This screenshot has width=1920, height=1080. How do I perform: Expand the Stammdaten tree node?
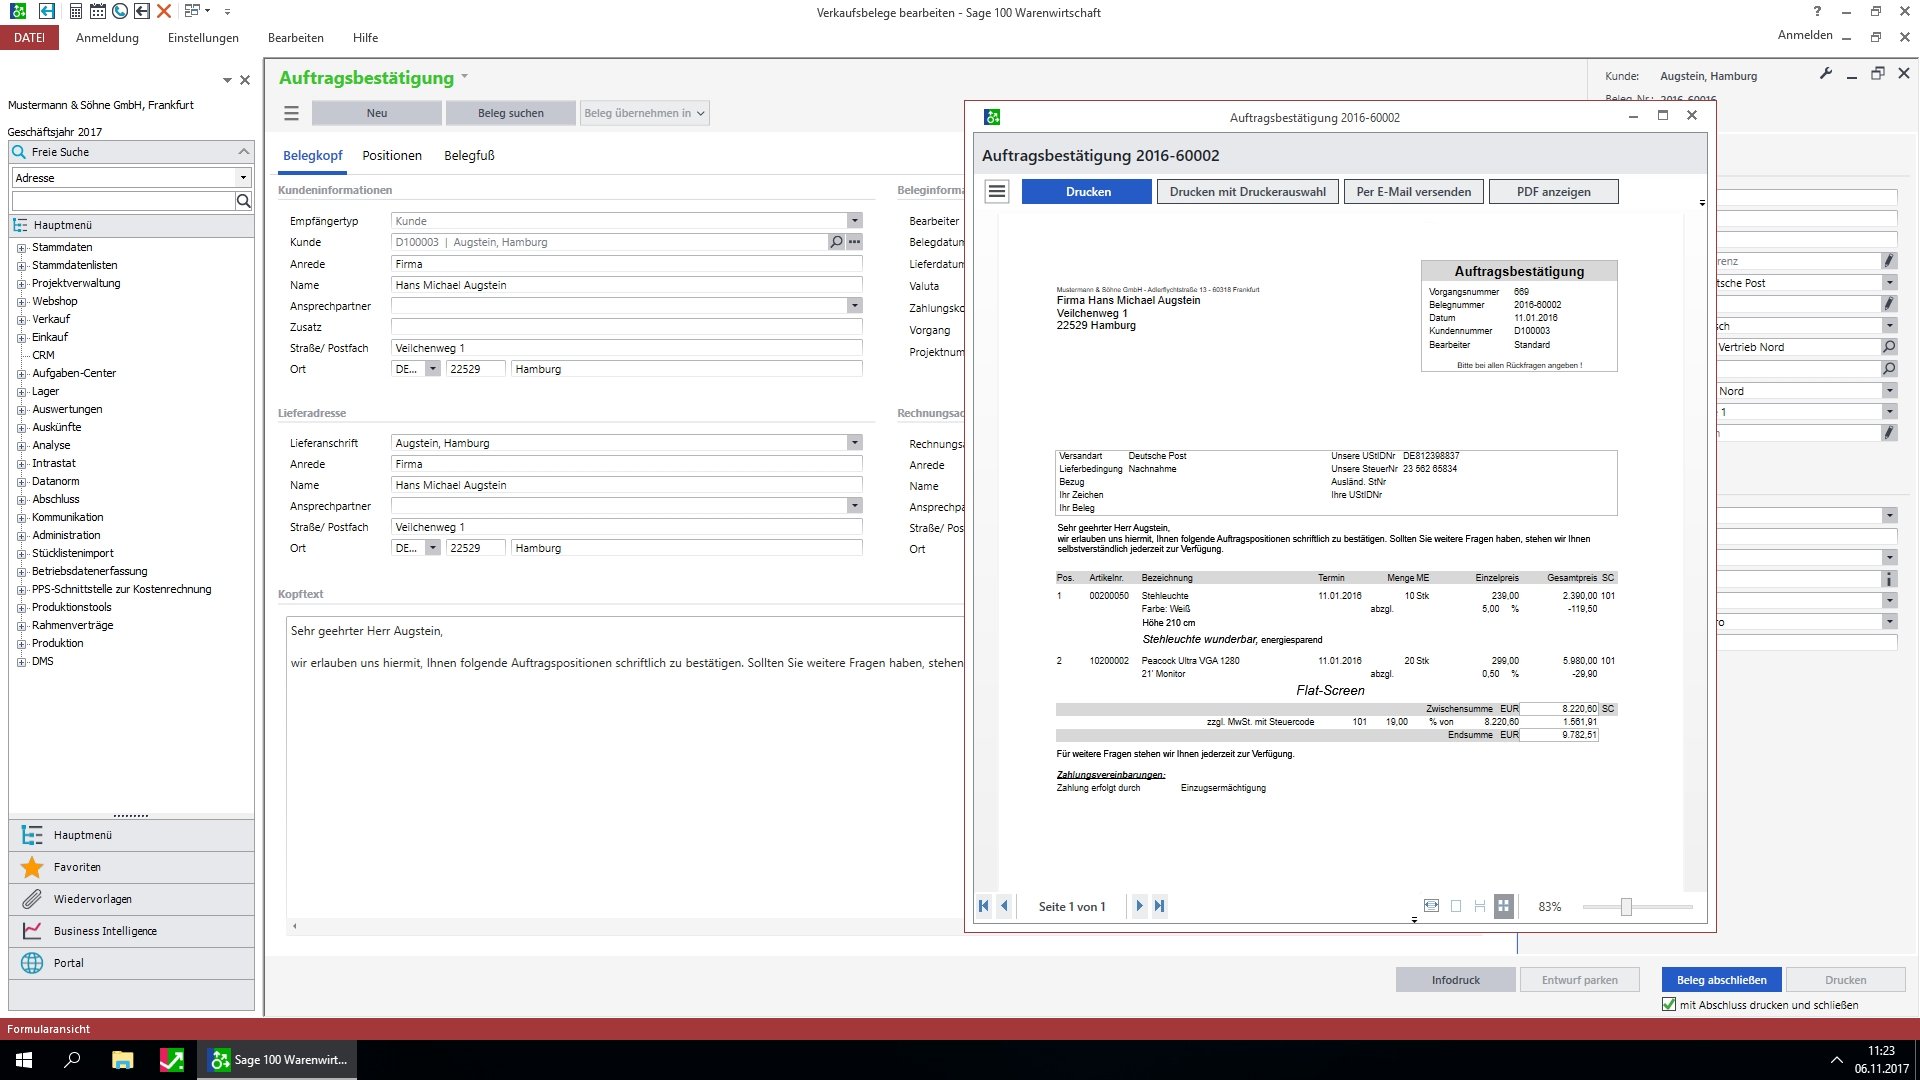(x=21, y=247)
